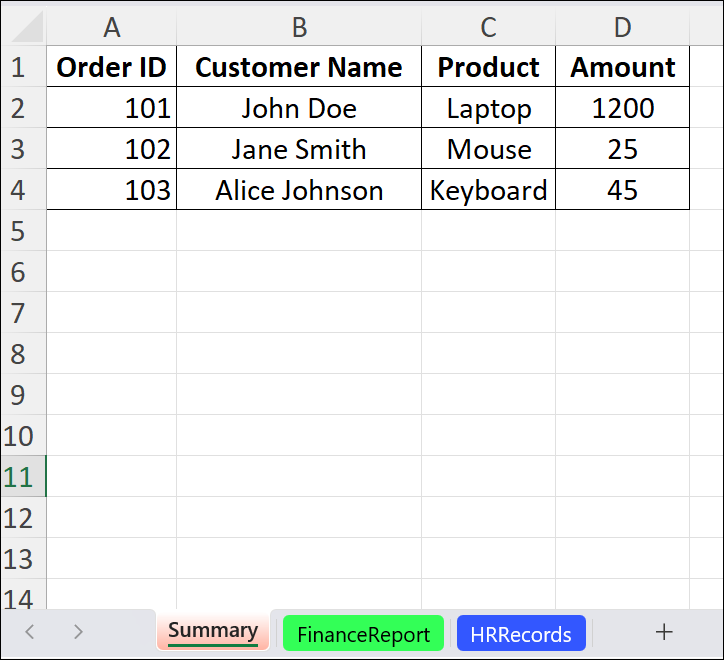This screenshot has height=660, width=724.
Task: Click the next sheet arrow
Action: click(78, 631)
